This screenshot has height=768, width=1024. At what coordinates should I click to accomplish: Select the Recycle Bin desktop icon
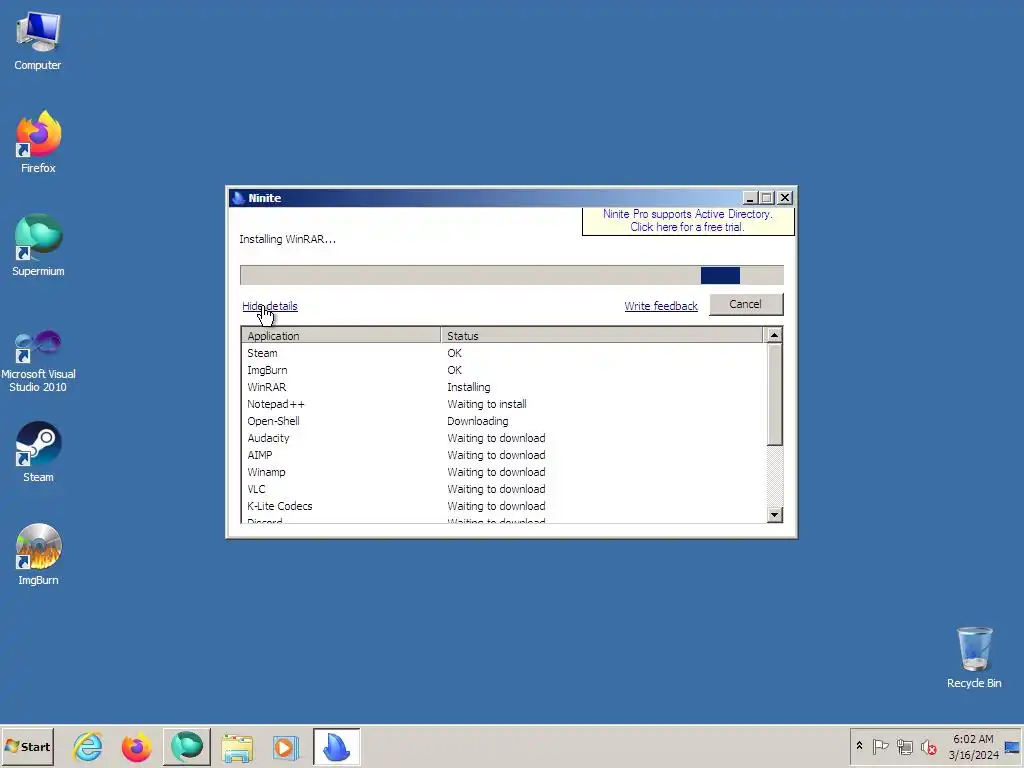(x=974, y=658)
